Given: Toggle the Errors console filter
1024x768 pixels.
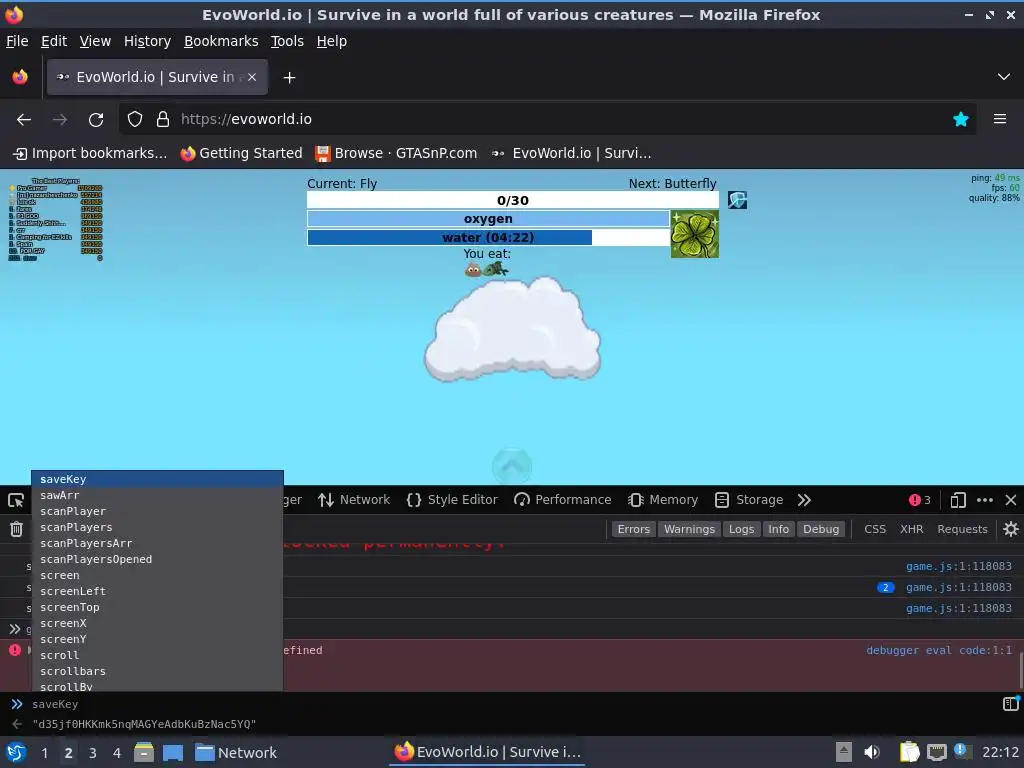Looking at the screenshot, I should click(x=633, y=529).
